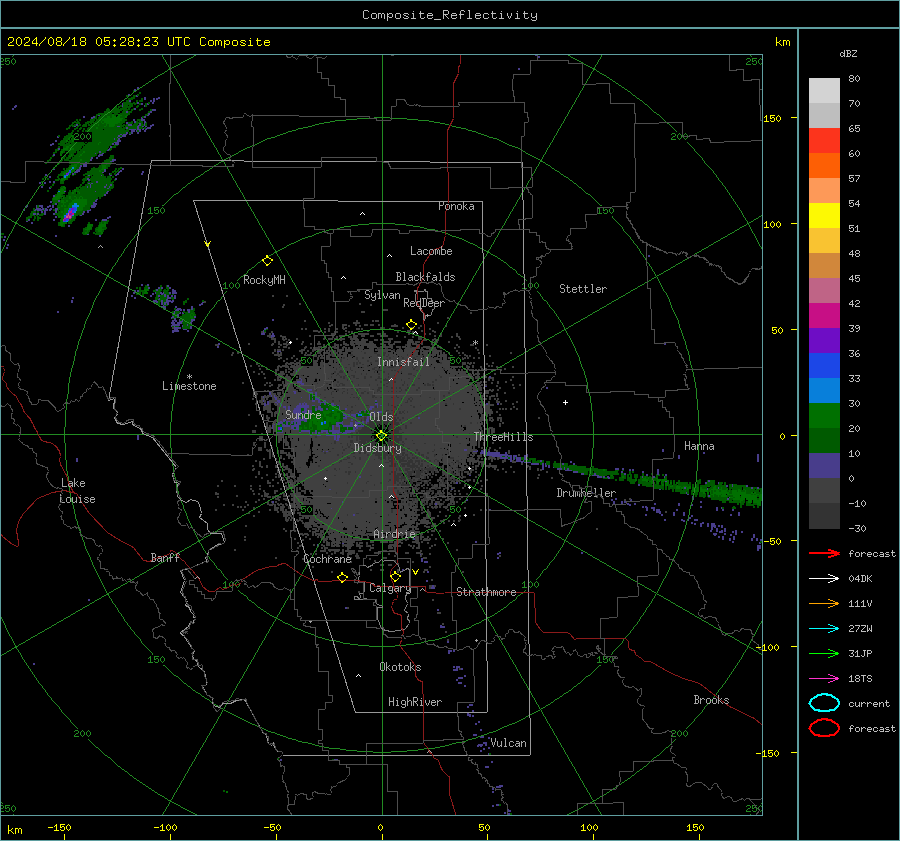900x841 pixels.
Task: Click the dBZ legend heading
Action: (x=848, y=53)
